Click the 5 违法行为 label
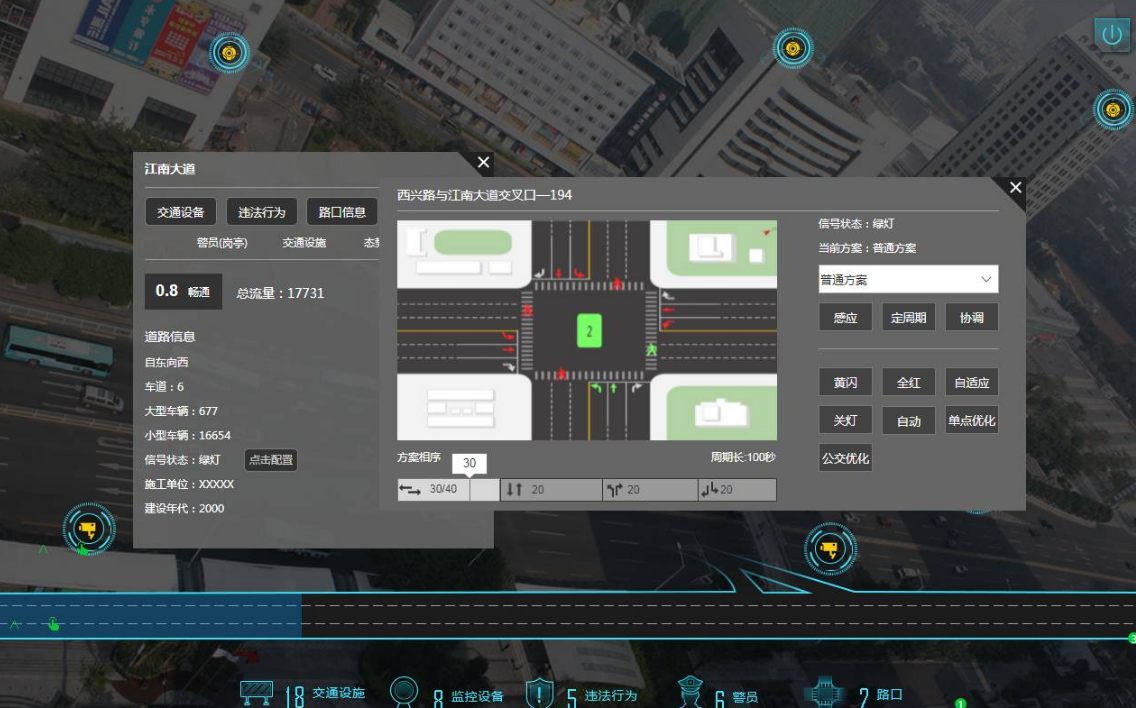This screenshot has width=1136, height=708. [x=602, y=696]
